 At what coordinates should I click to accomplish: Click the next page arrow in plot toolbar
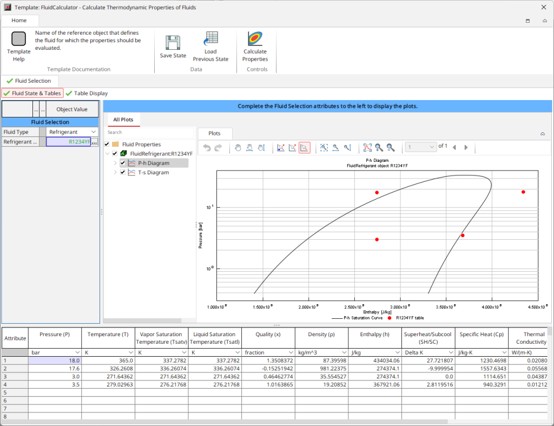(466, 147)
